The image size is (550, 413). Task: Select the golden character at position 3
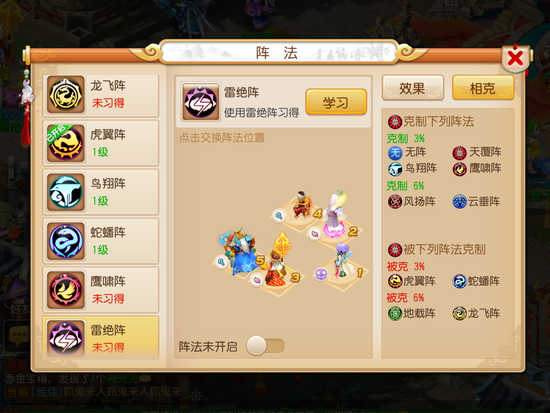tap(279, 263)
